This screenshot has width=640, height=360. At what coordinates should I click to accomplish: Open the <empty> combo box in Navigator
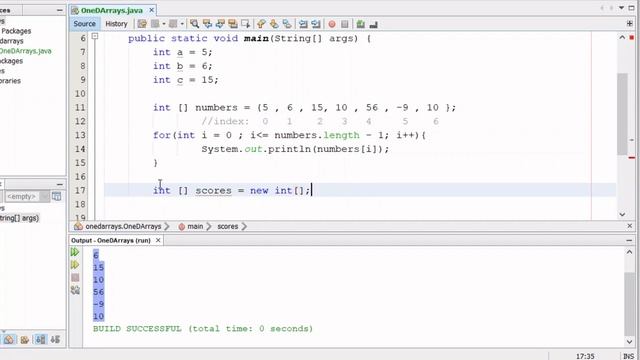pyautogui.click(x=26, y=196)
